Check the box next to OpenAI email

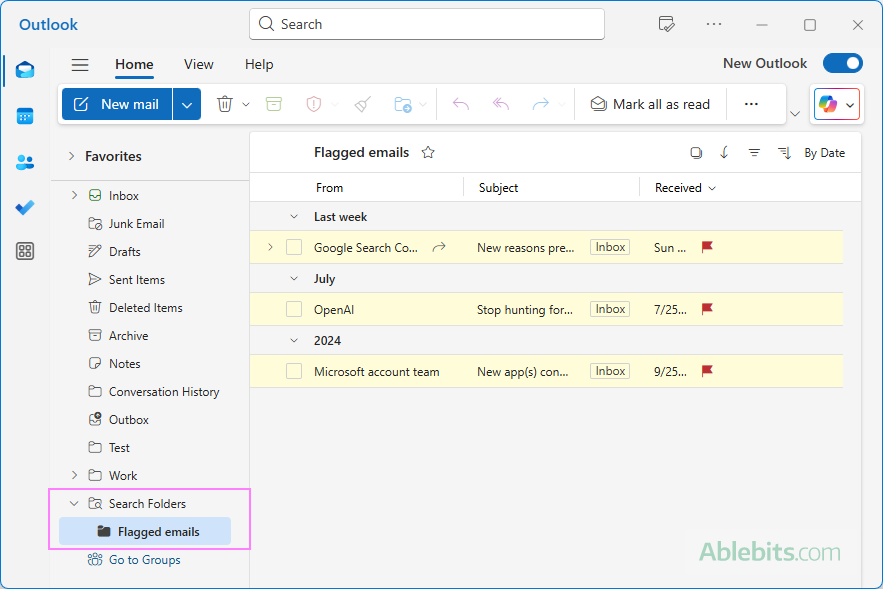coord(294,309)
